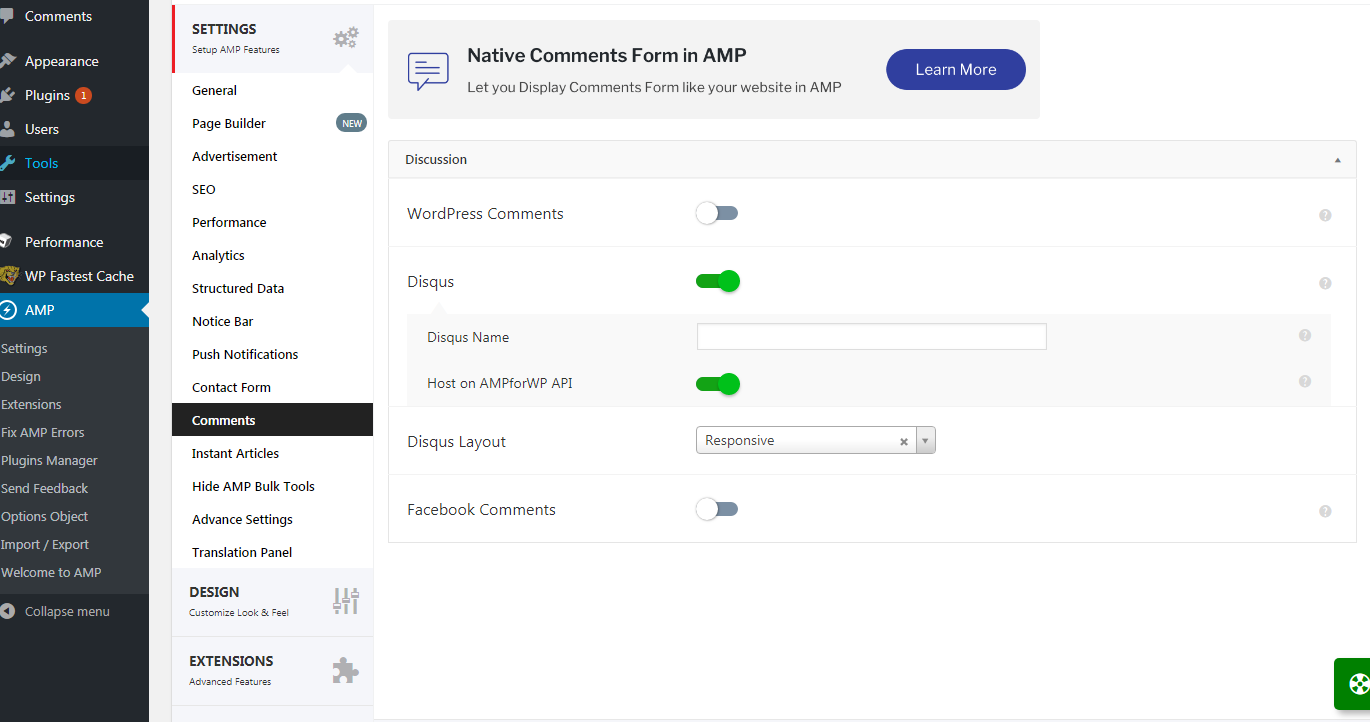Screen dimensions: 1370x722
Task: Click the help icon for Facebook Comments
Action: pos(1325,511)
